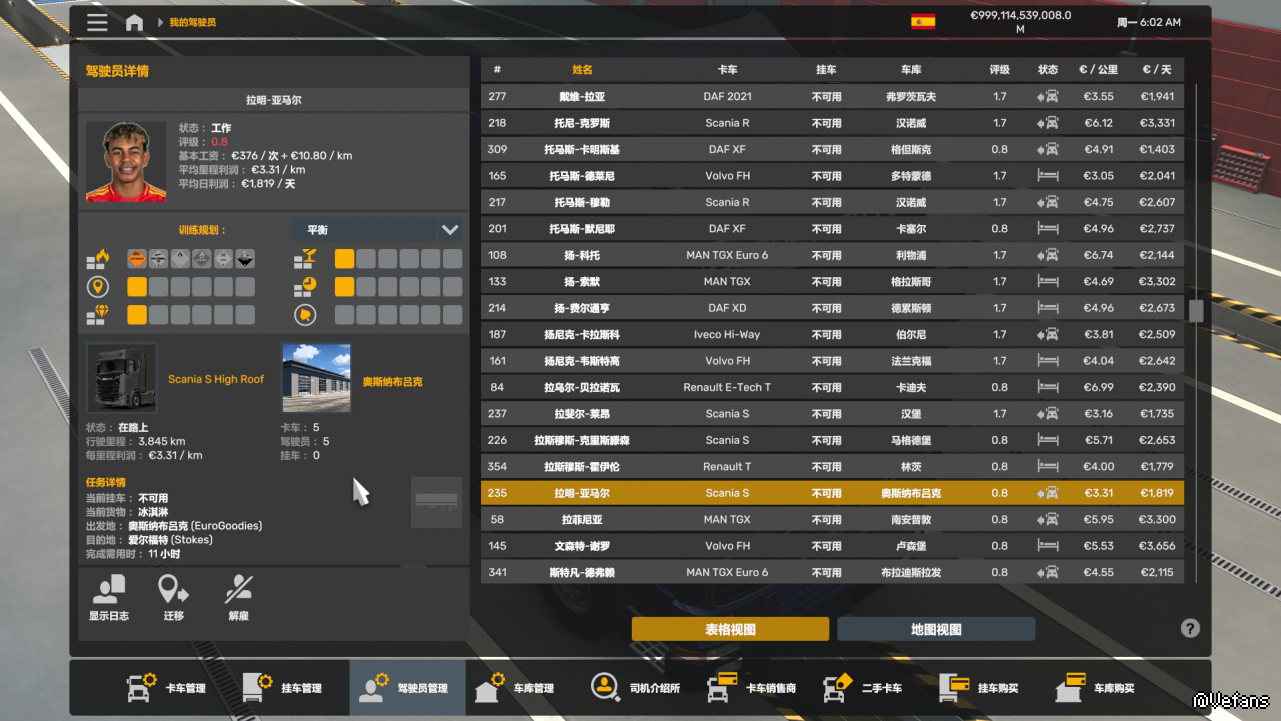
Task: Select driver row 拉菲尼亚
Action: (832, 520)
